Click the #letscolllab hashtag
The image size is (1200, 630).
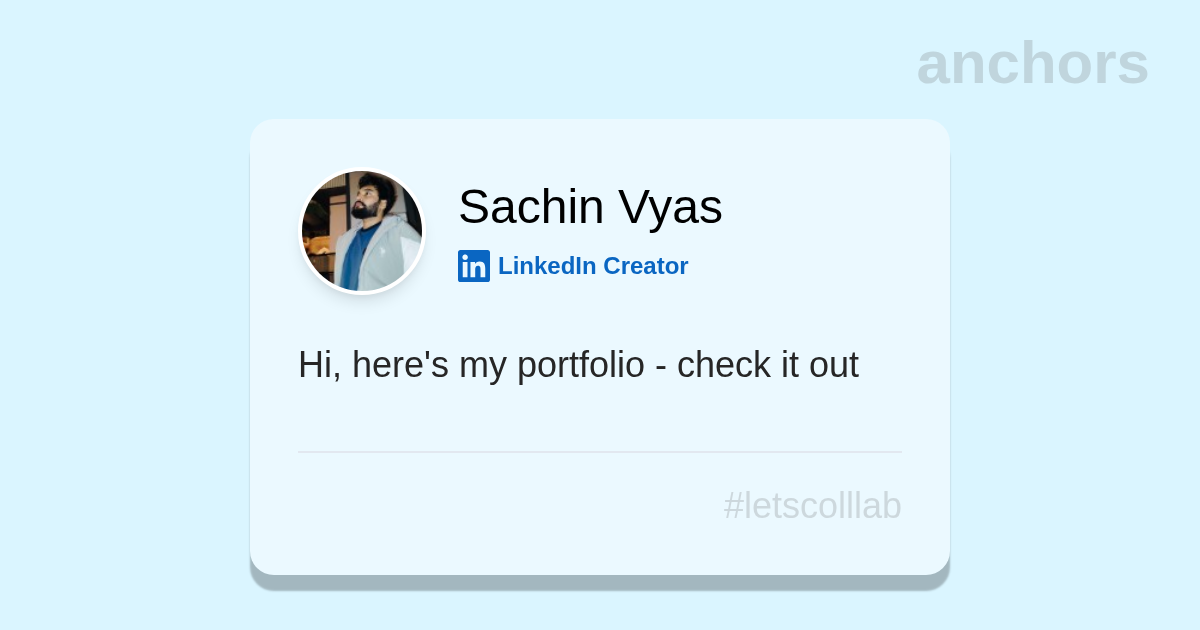point(812,506)
